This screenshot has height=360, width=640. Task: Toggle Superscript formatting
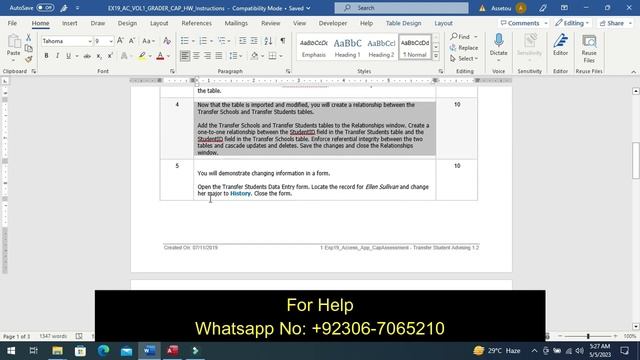(x=110, y=56)
